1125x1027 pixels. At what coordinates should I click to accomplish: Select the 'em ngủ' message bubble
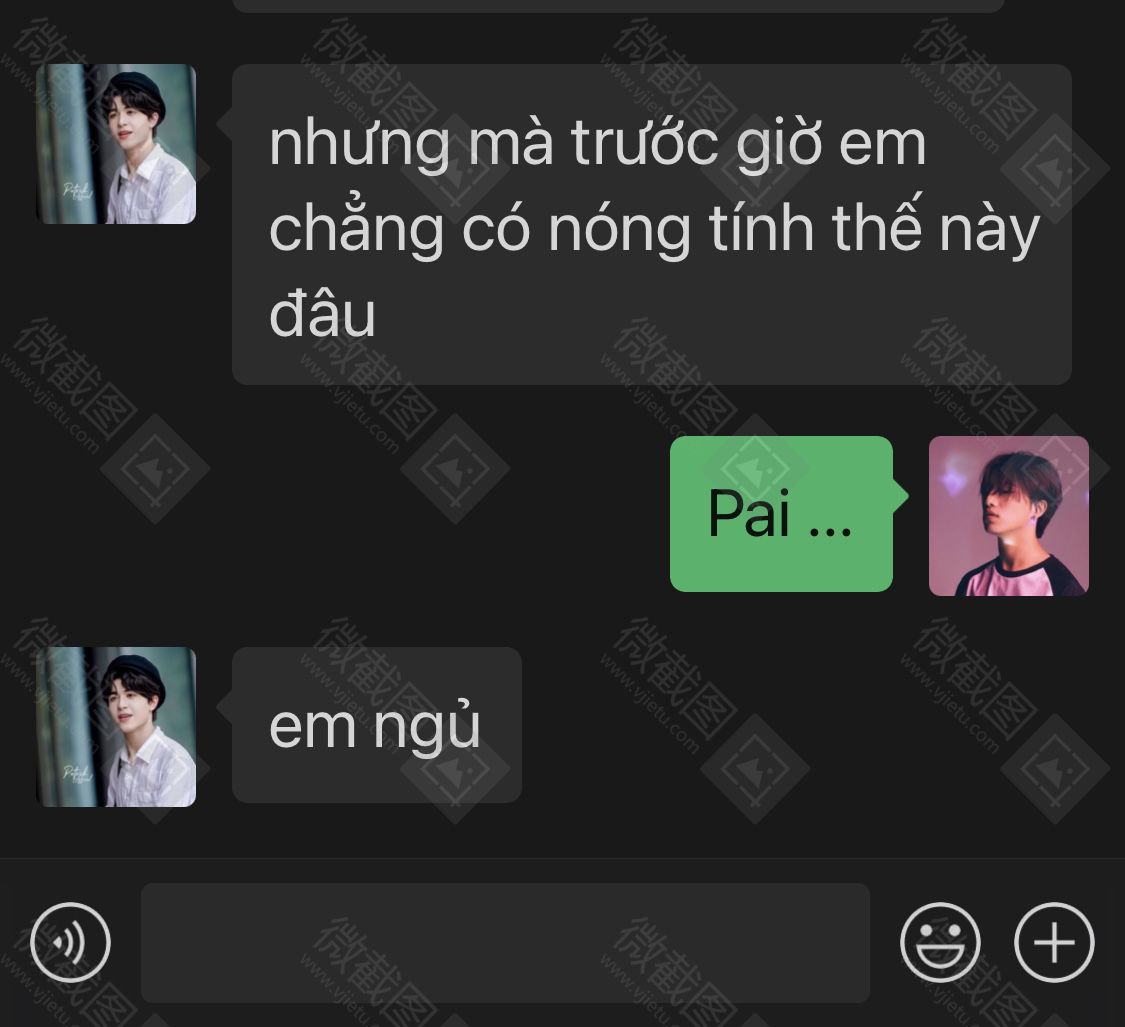click(377, 725)
